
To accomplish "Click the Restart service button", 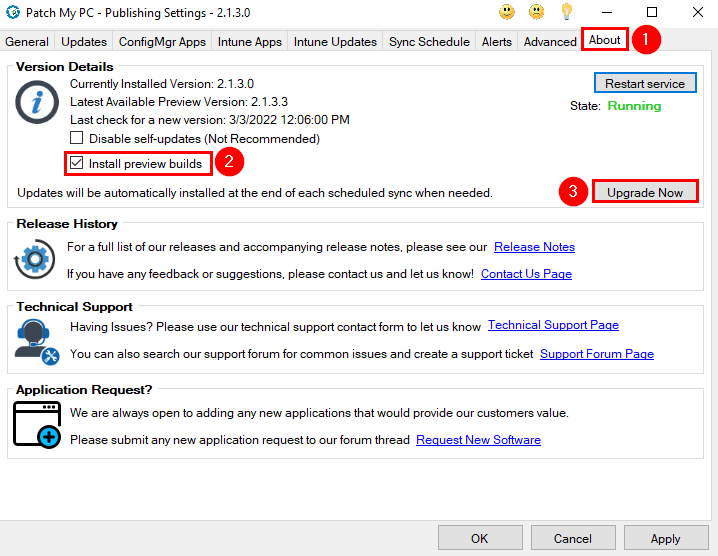I will (645, 83).
